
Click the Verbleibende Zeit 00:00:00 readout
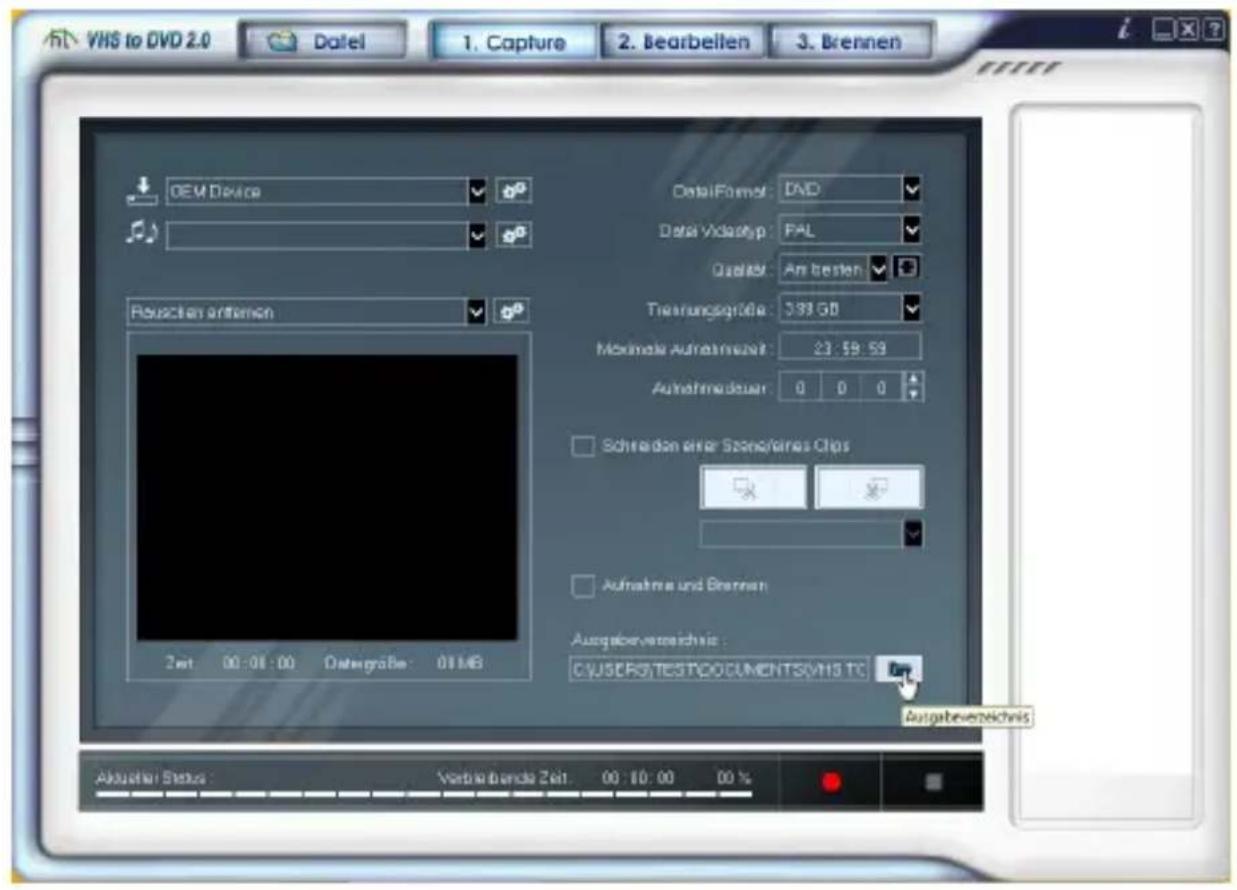click(556, 777)
